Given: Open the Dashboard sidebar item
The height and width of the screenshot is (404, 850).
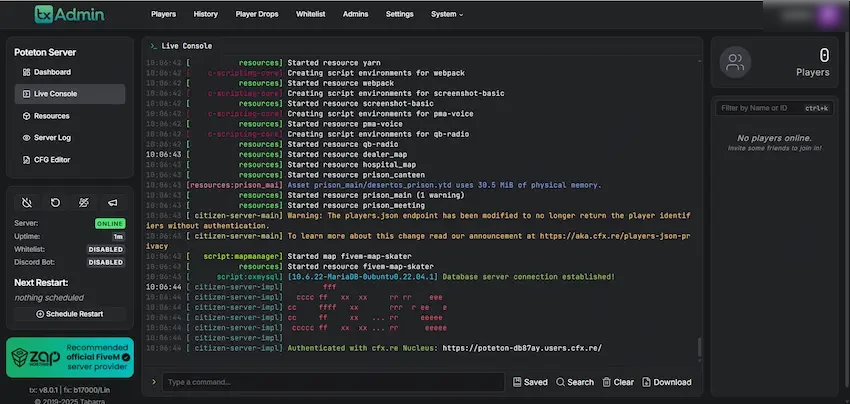Looking at the screenshot, I should click(69, 72).
